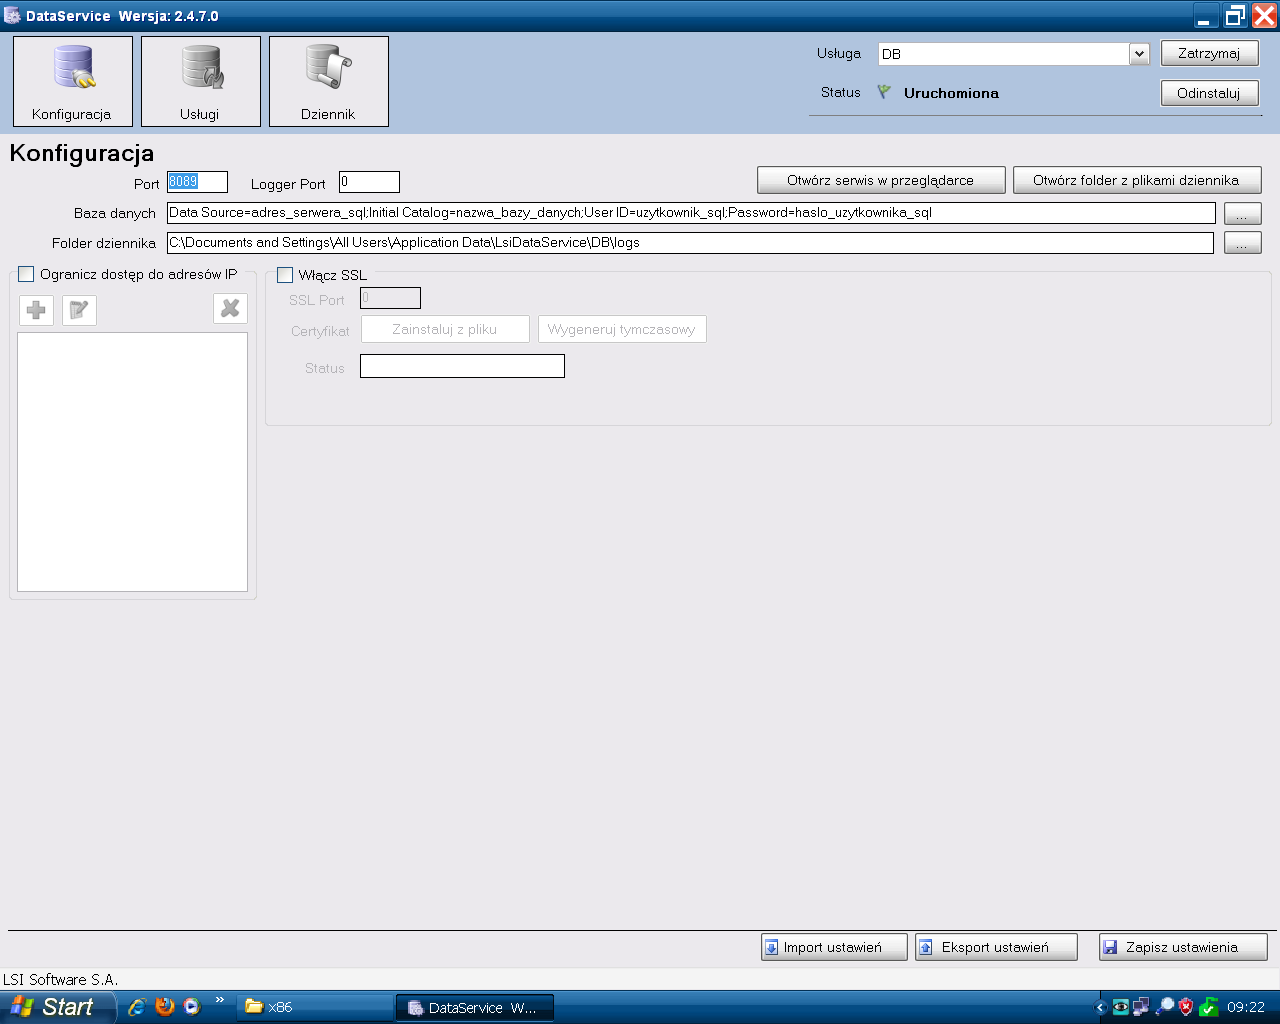Launch Internet Explorer from quick launch
1280x1024 pixels.
(137, 1007)
